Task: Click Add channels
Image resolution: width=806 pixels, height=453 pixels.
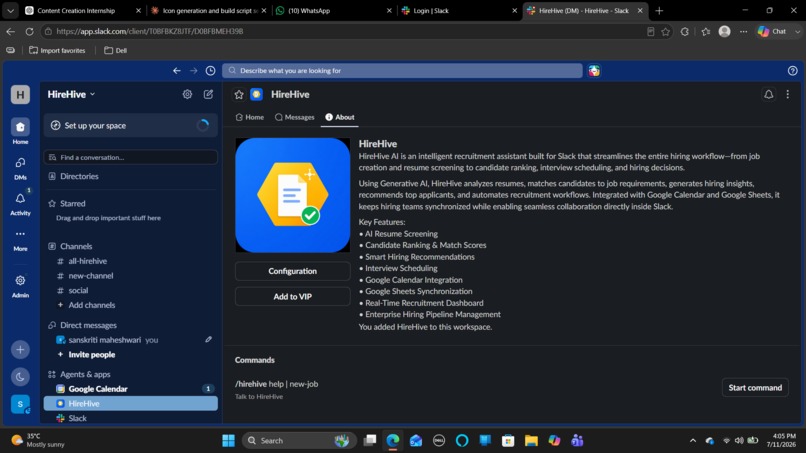Action: click(91, 305)
